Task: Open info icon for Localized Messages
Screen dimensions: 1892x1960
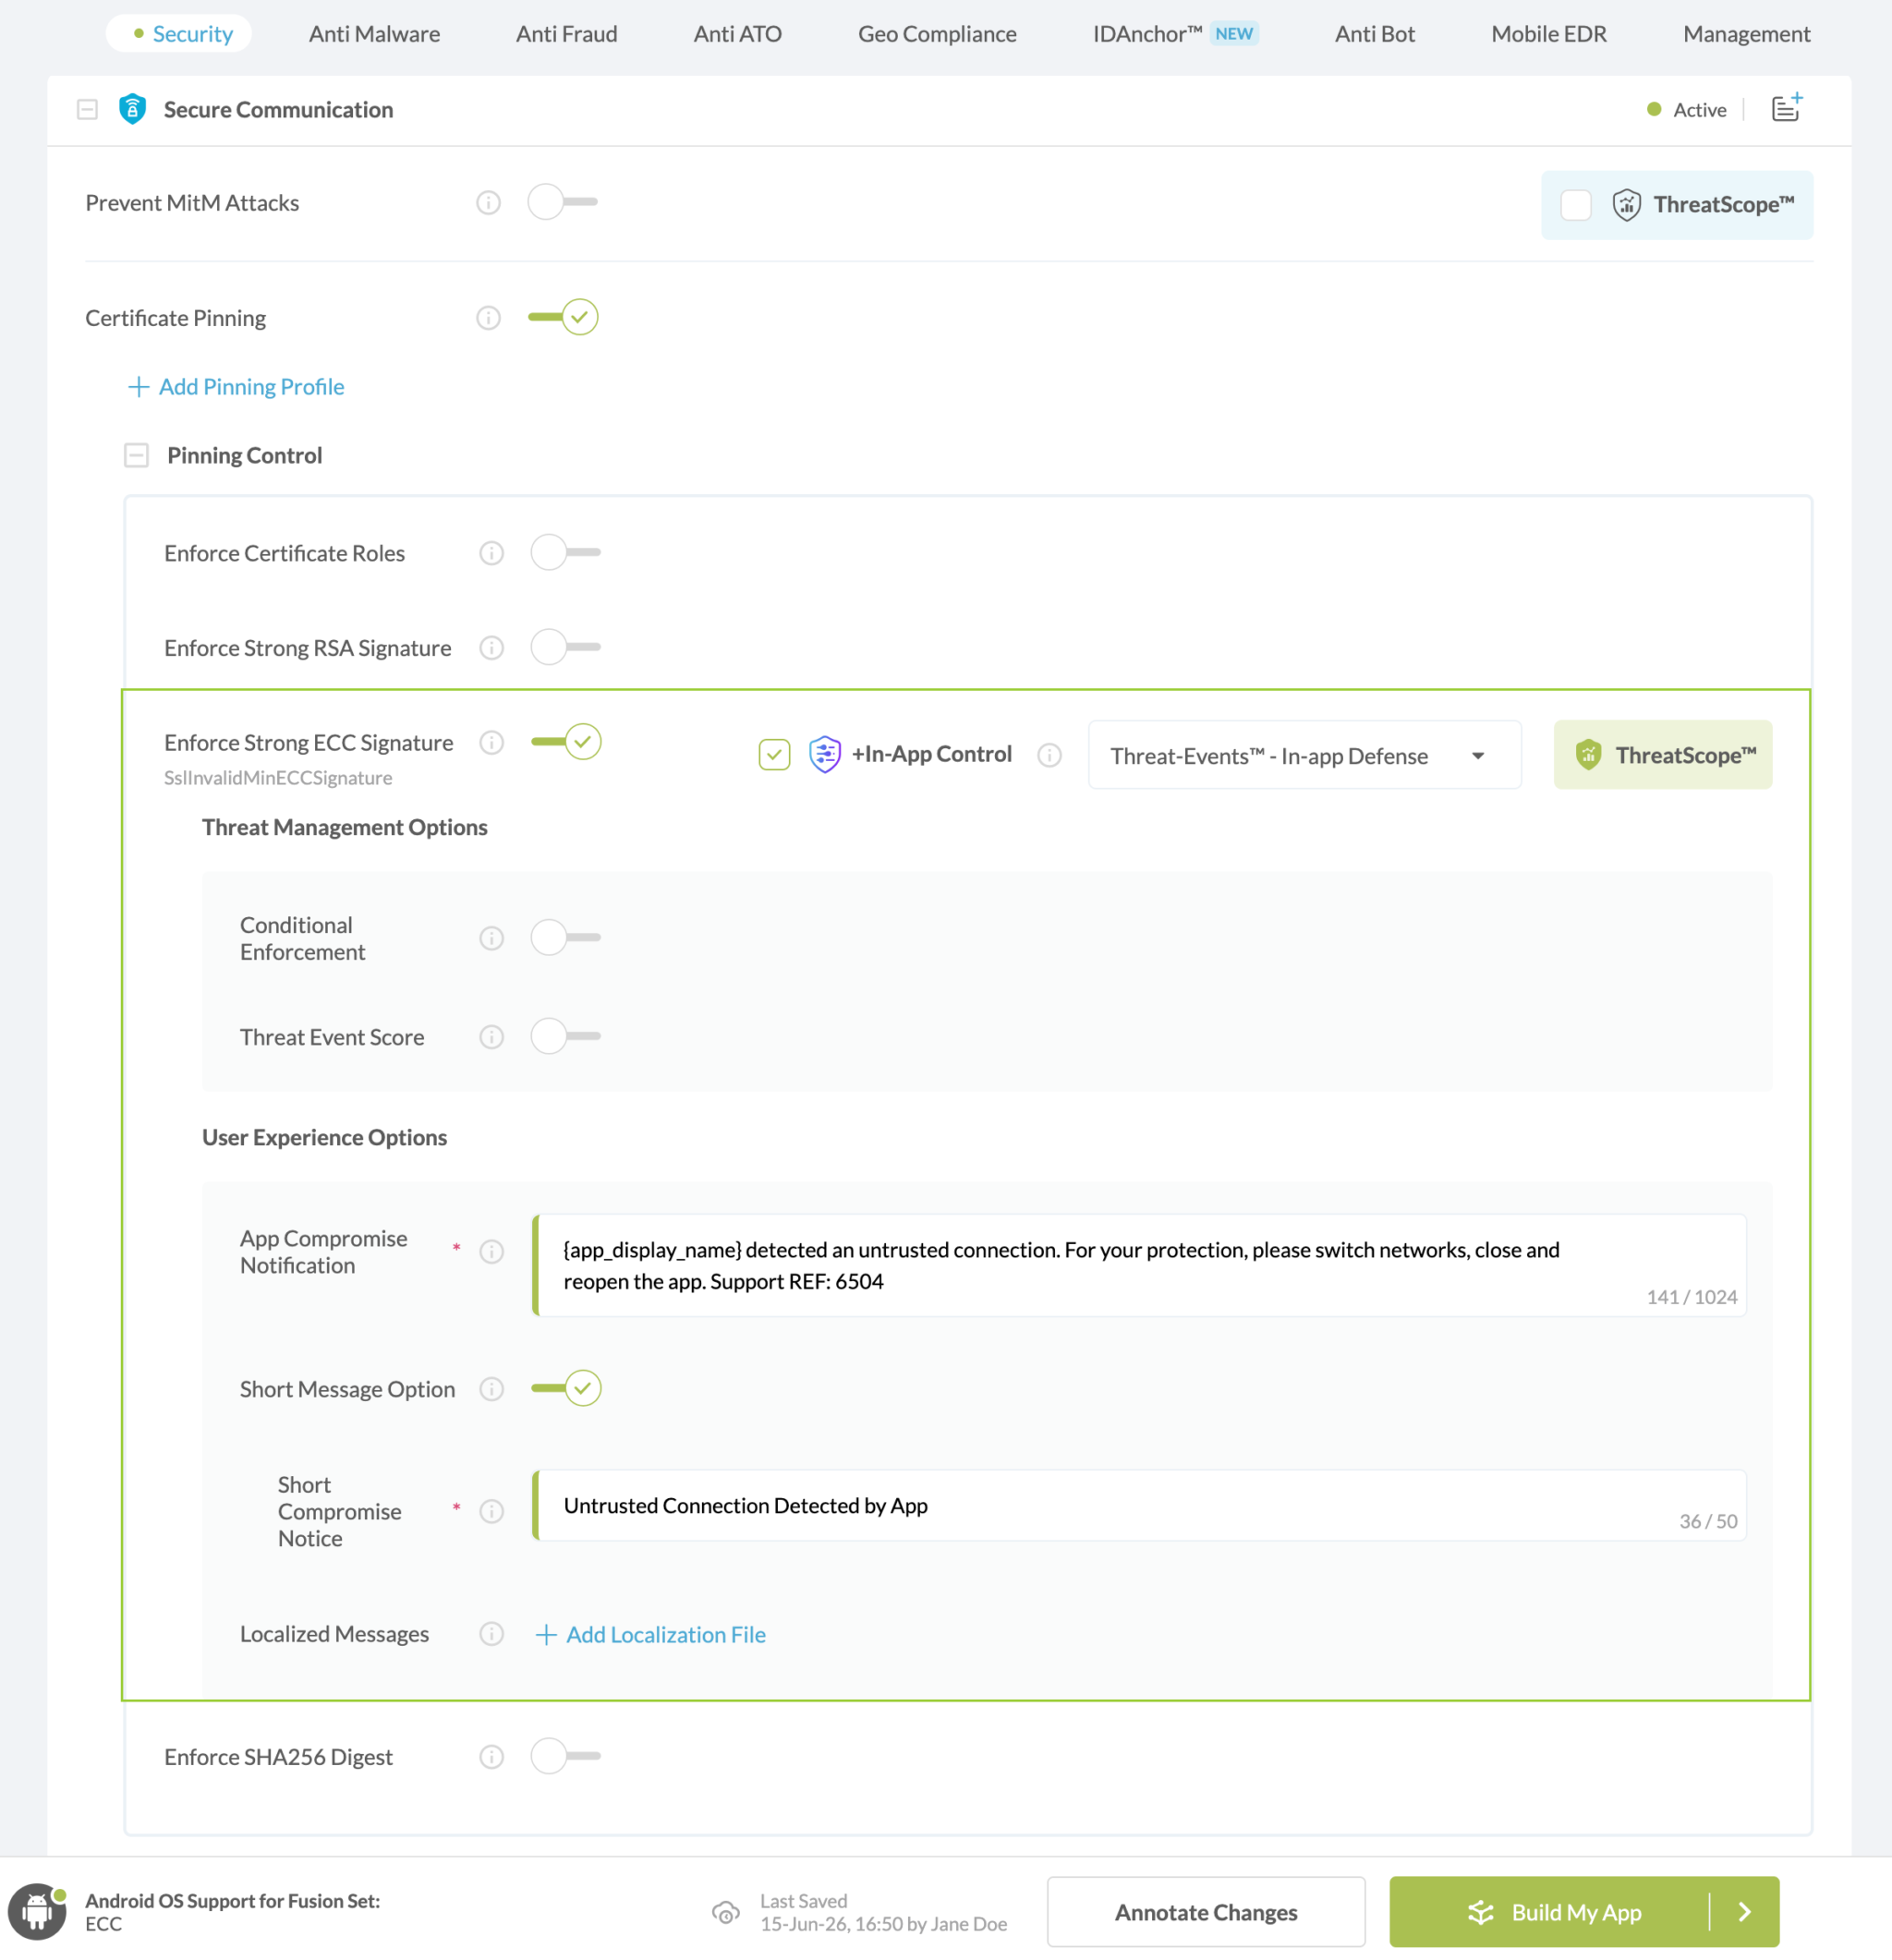Action: tap(491, 1634)
